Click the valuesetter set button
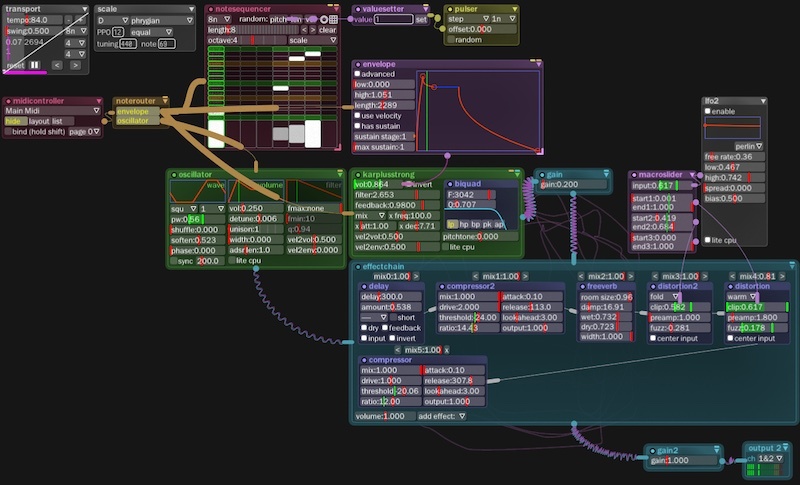800x485 pixels. [421, 19]
